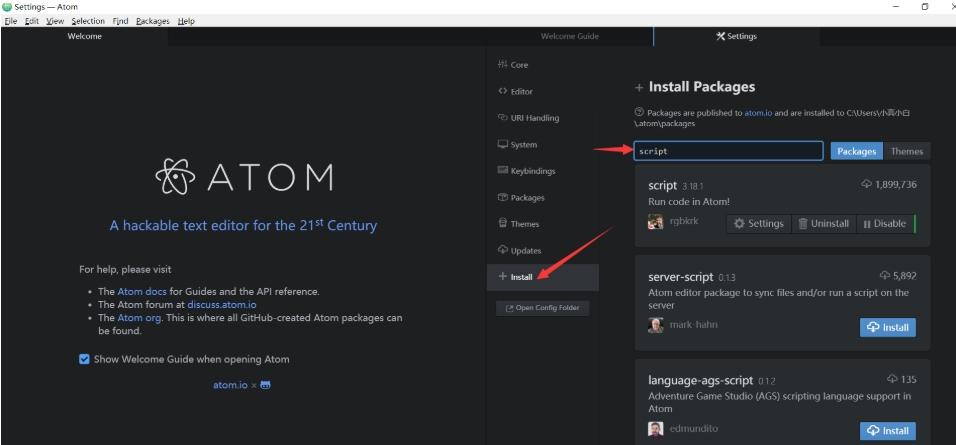Click the server-script version number 0.1.3
This screenshot has height=445, width=956.
727,278
